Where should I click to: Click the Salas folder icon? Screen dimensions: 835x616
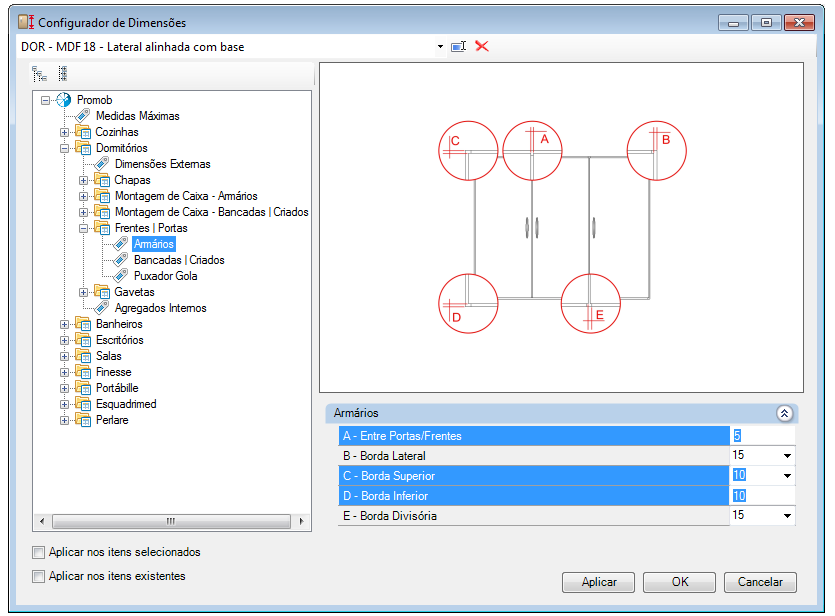tap(83, 356)
